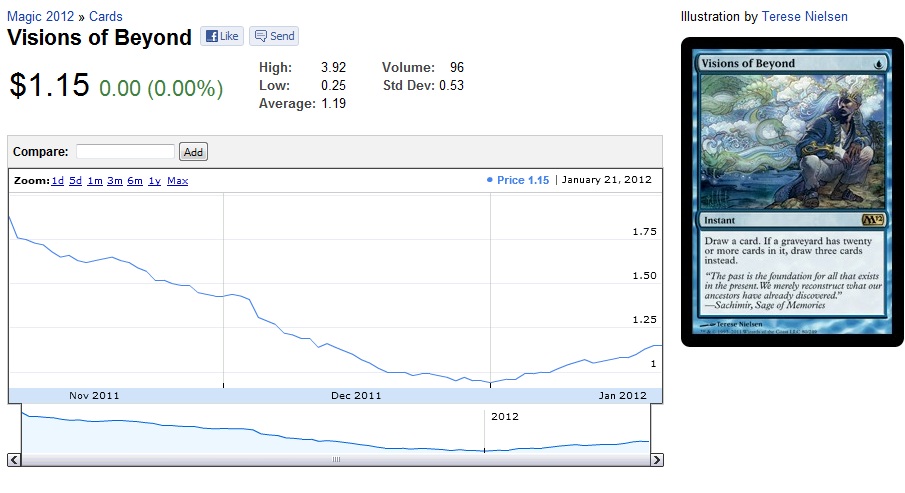Open Terese Nielsen illustrator link
The height and width of the screenshot is (493, 905).
click(804, 17)
